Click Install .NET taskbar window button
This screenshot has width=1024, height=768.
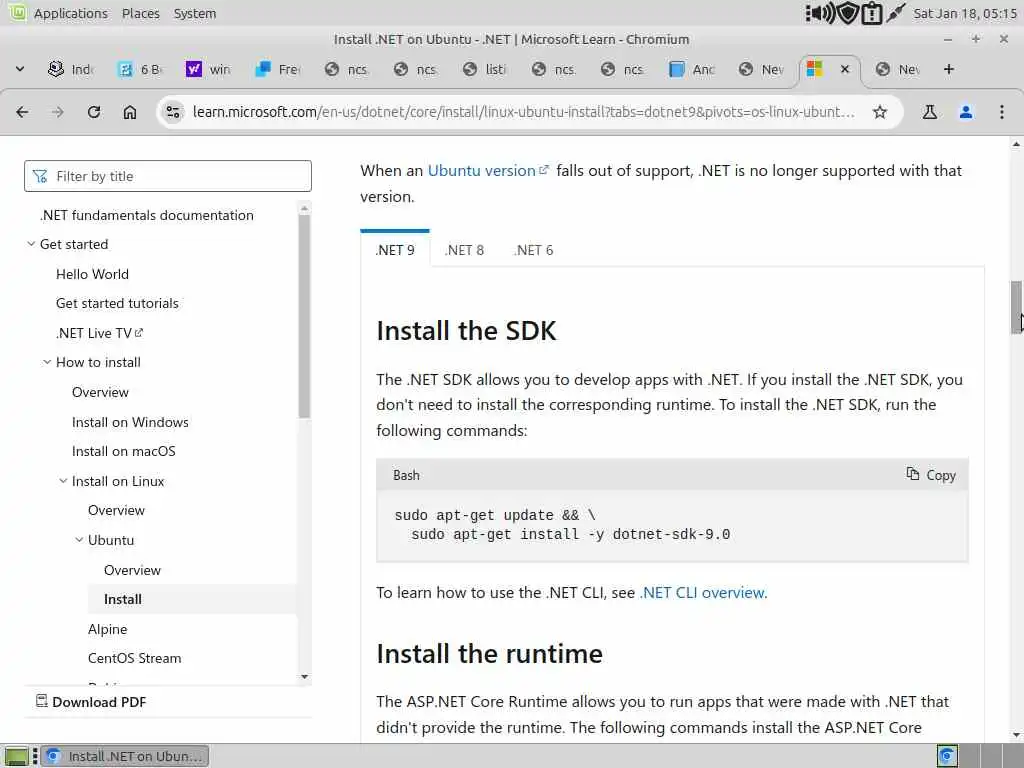[125, 756]
